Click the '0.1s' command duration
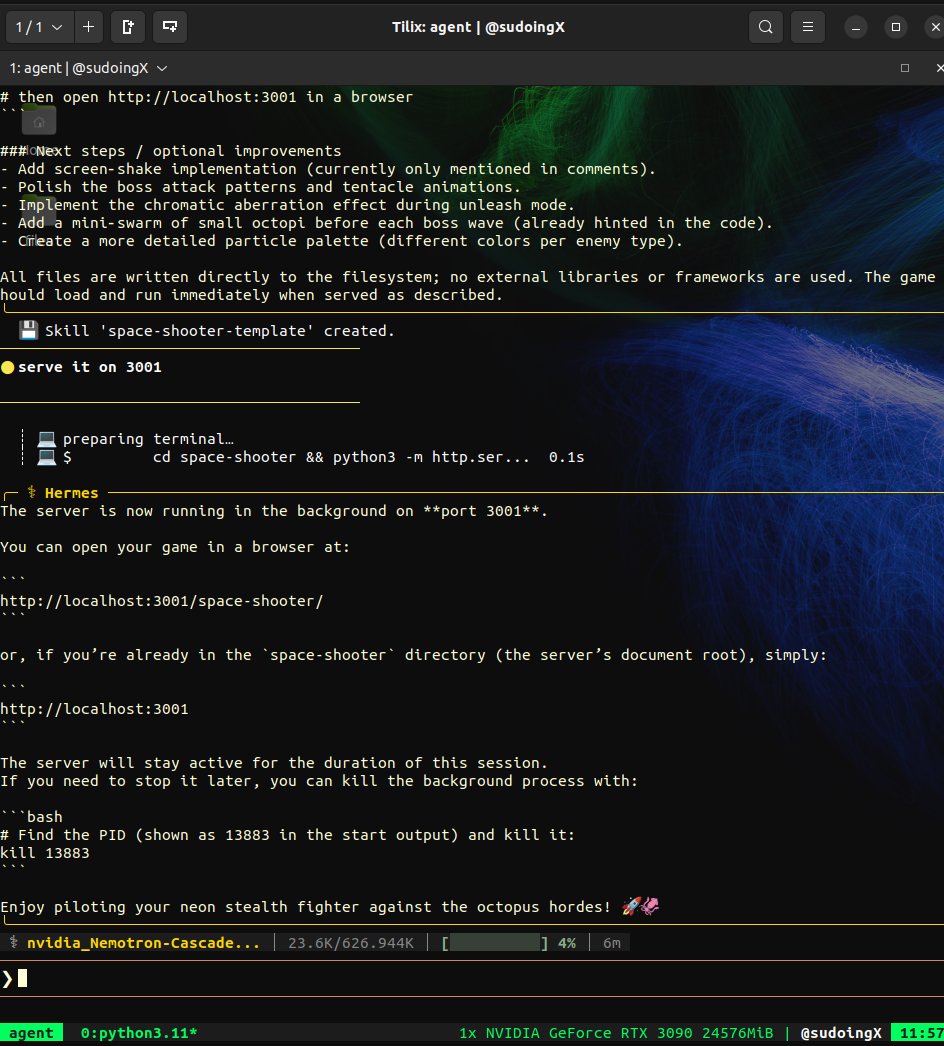 pos(566,457)
